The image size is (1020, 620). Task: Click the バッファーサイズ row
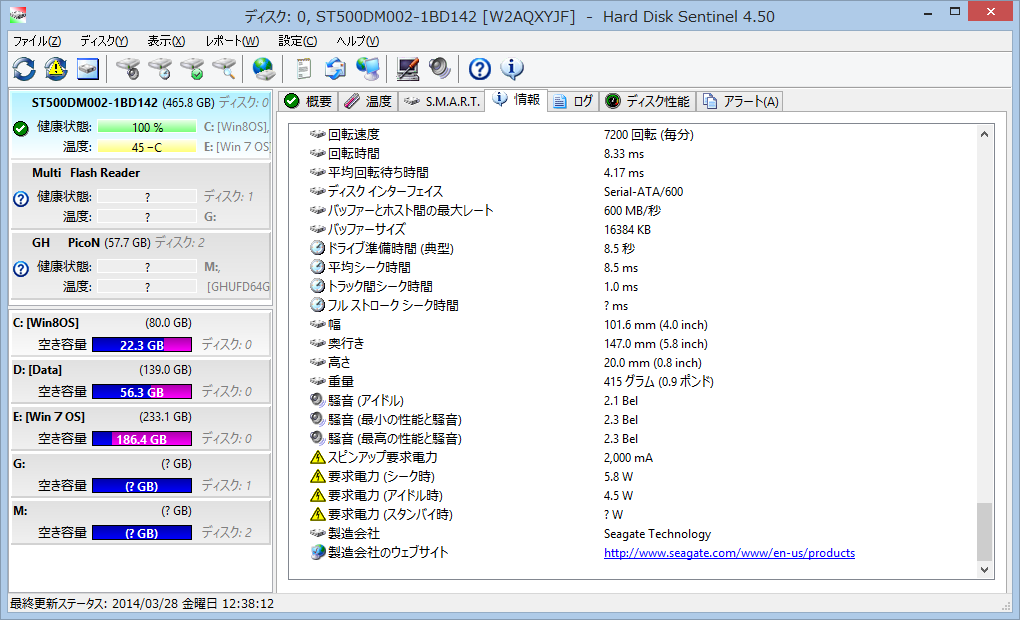(x=632, y=229)
